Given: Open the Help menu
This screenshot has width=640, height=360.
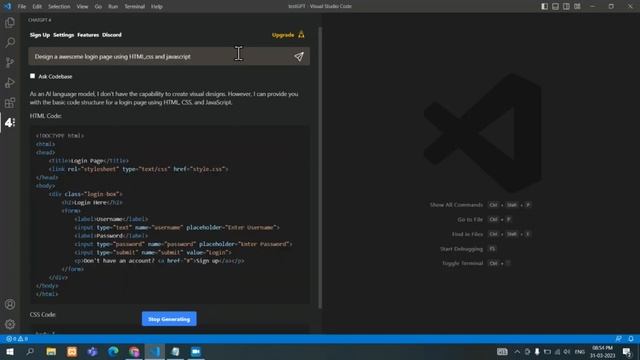Looking at the screenshot, I should point(157,7).
